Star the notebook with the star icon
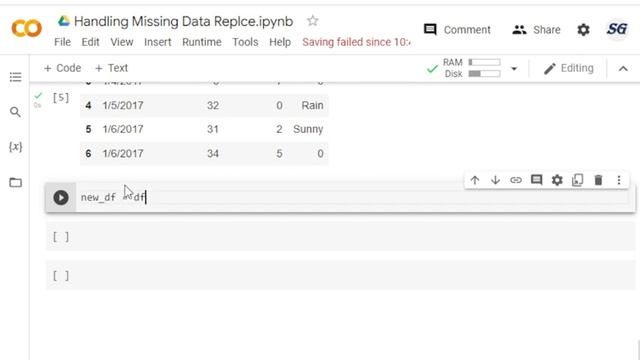This screenshot has width=640, height=360. [313, 20]
